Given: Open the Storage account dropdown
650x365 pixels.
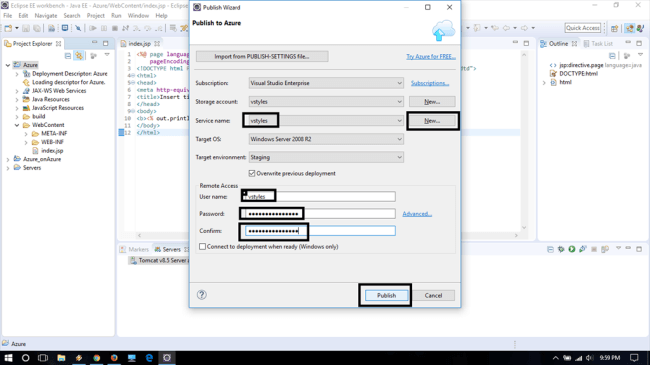Looking at the screenshot, I should (326, 102).
